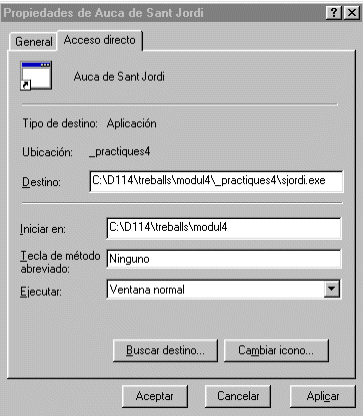The width and height of the screenshot is (363, 417).
Task: Switch to the General tab
Action: point(33,42)
